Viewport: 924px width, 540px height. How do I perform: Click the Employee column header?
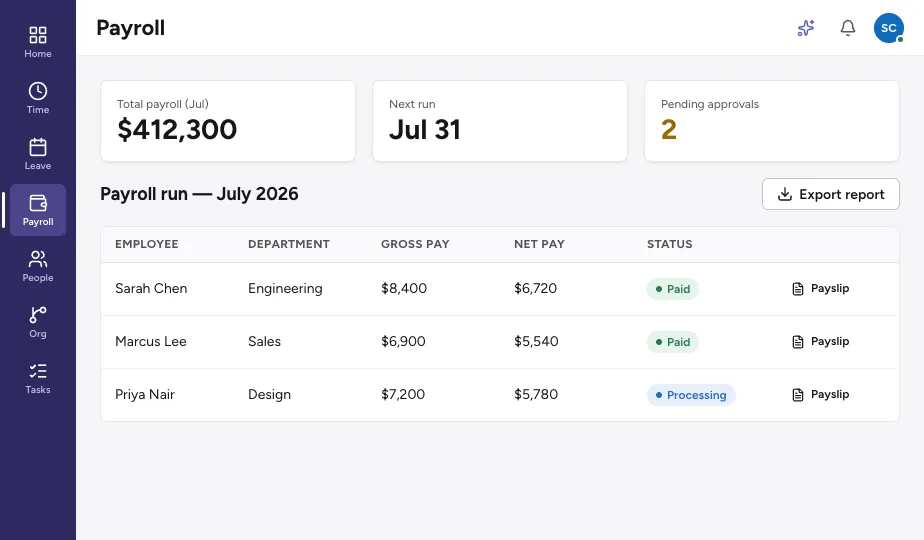click(147, 244)
